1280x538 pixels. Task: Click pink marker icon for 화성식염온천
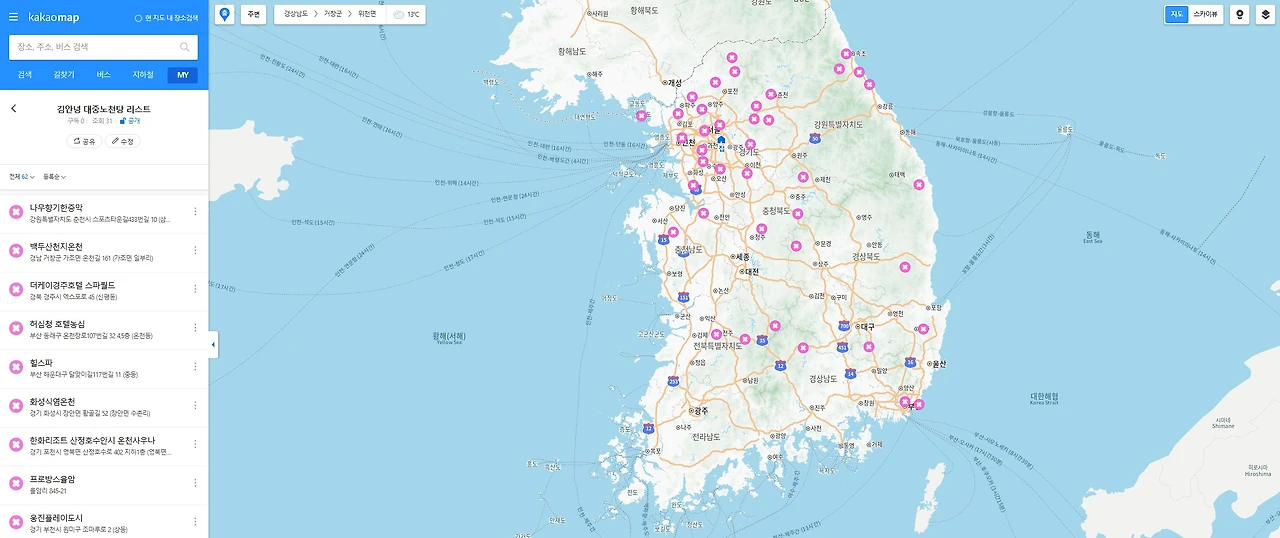16,406
